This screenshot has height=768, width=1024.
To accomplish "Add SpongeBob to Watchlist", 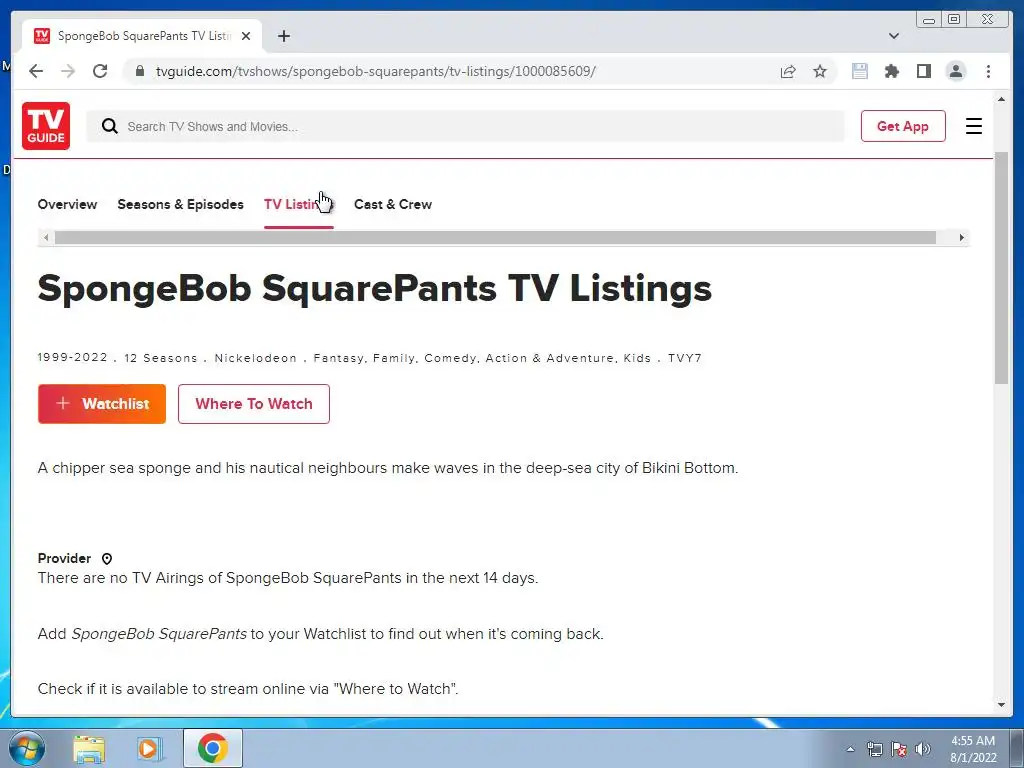I will point(102,404).
